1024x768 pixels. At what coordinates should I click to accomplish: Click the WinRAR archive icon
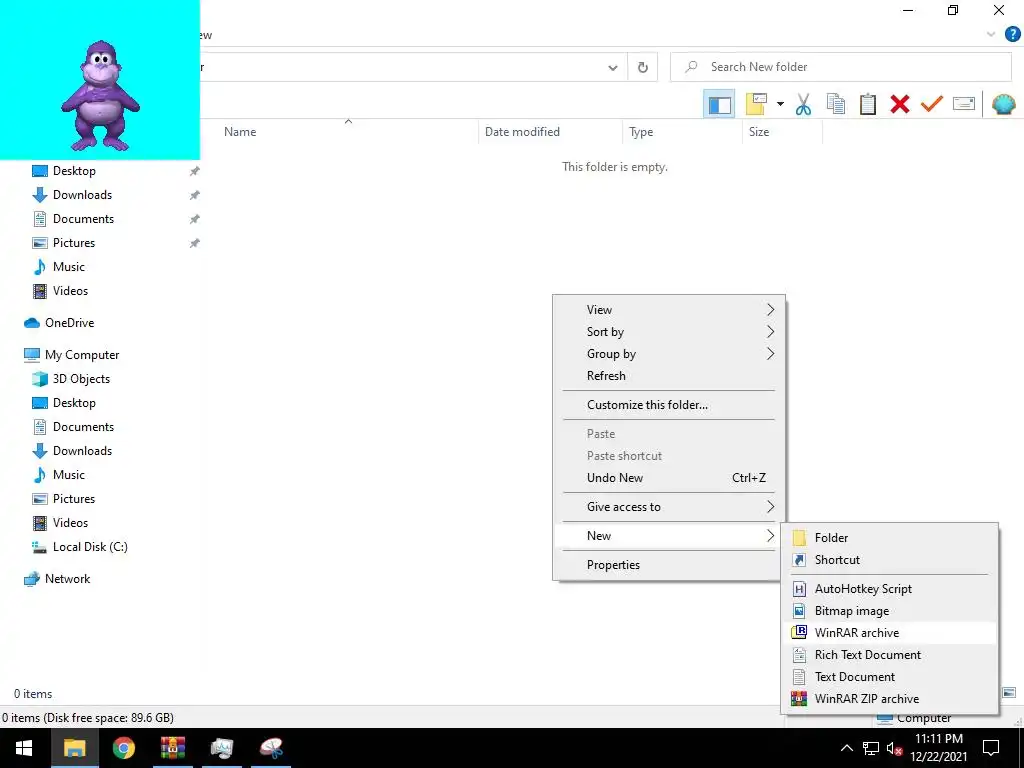[x=799, y=633]
